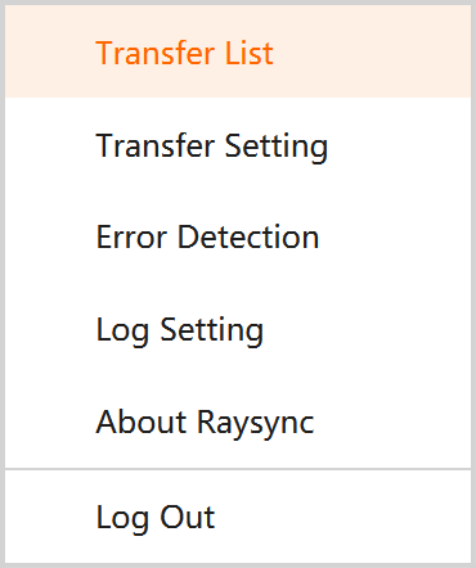Viewport: 476px width, 568px height.
Task: Log out using the Log Out entry
Action: tap(238, 517)
